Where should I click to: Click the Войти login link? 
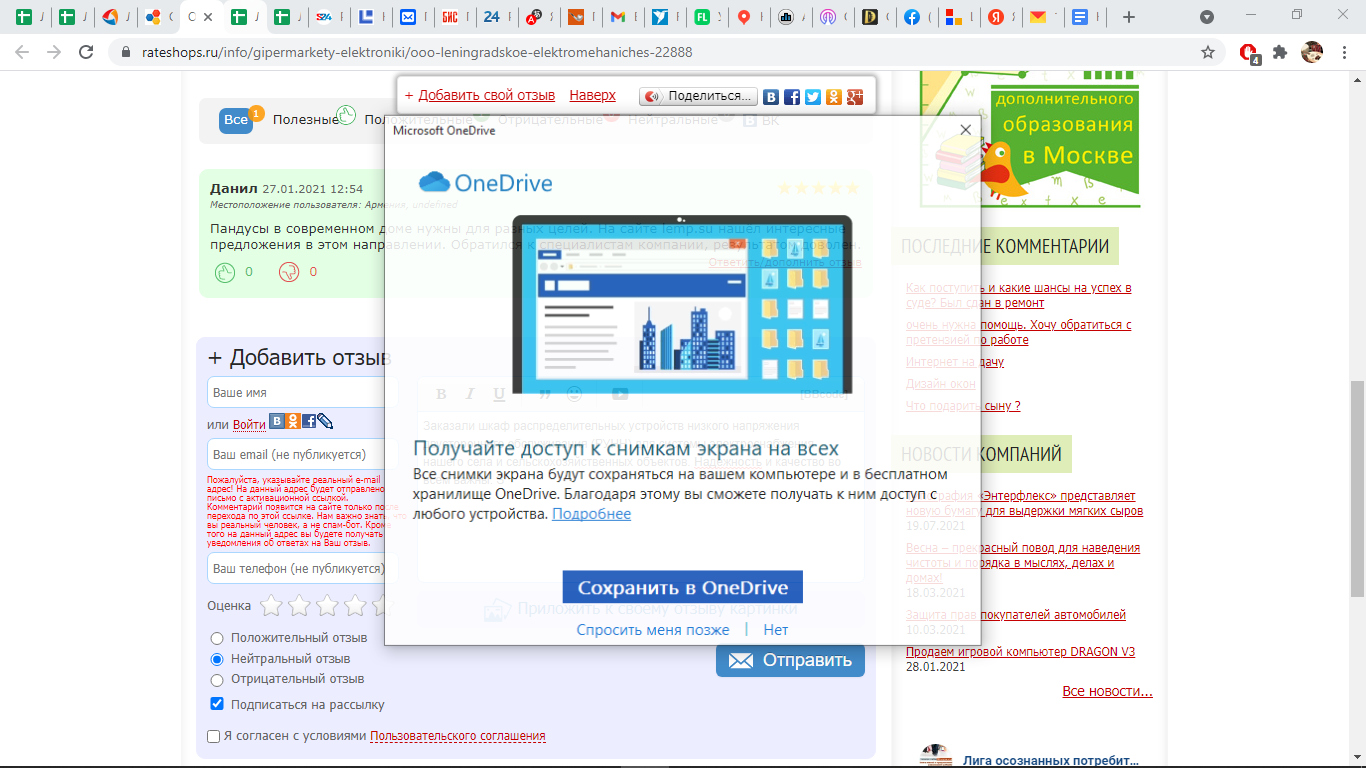tap(249, 425)
